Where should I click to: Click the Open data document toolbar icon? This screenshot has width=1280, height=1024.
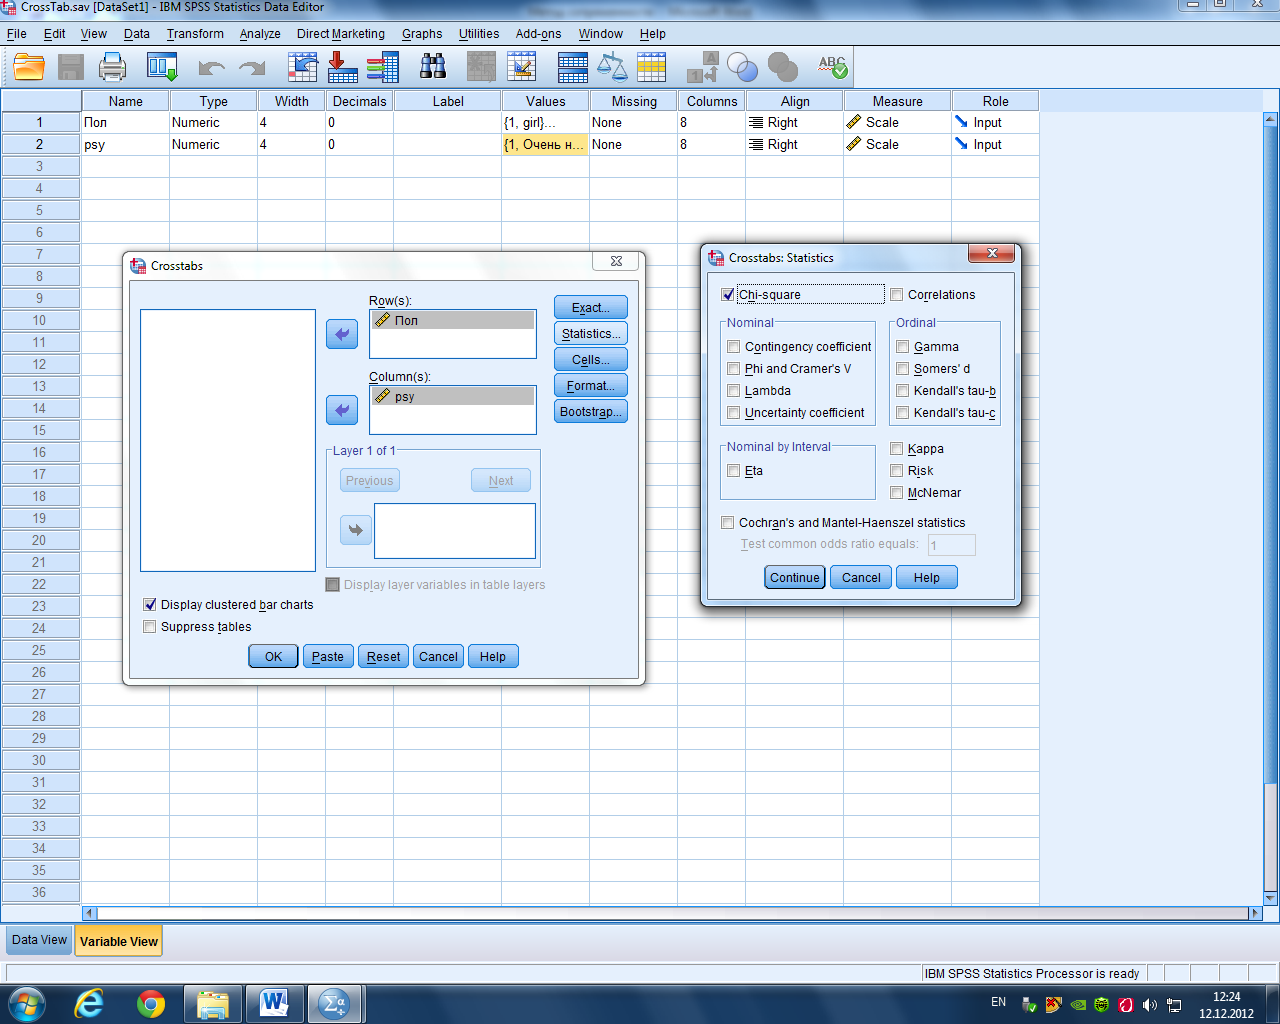click(29, 67)
